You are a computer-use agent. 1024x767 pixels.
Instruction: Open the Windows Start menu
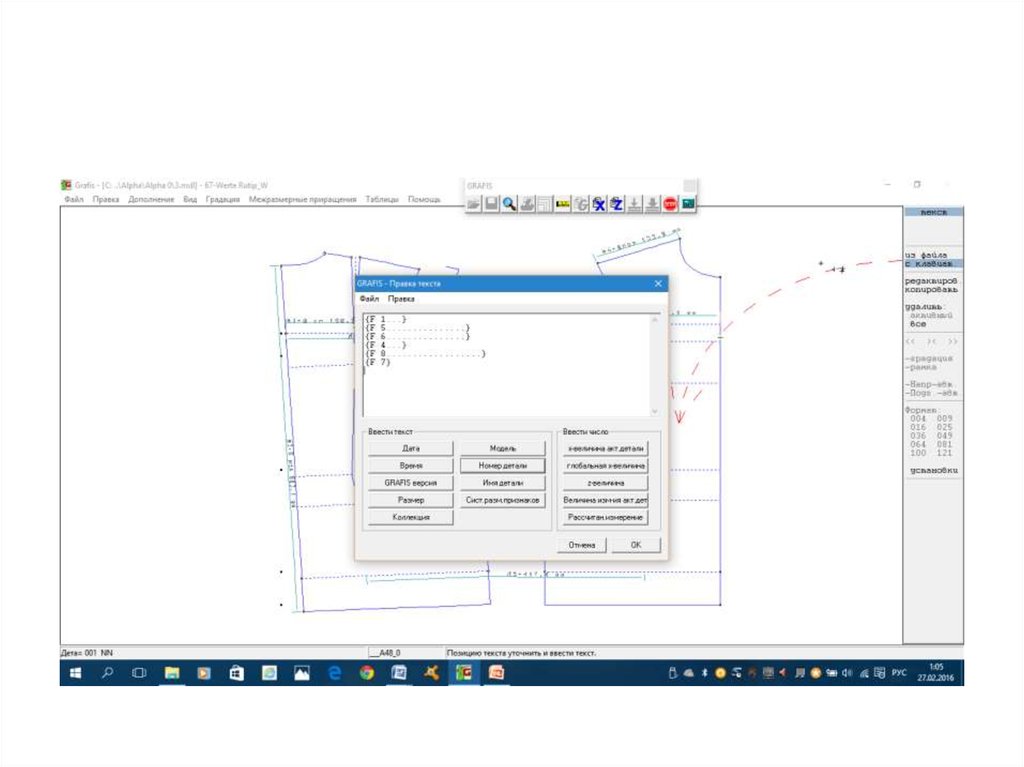pyautogui.click(x=75, y=673)
